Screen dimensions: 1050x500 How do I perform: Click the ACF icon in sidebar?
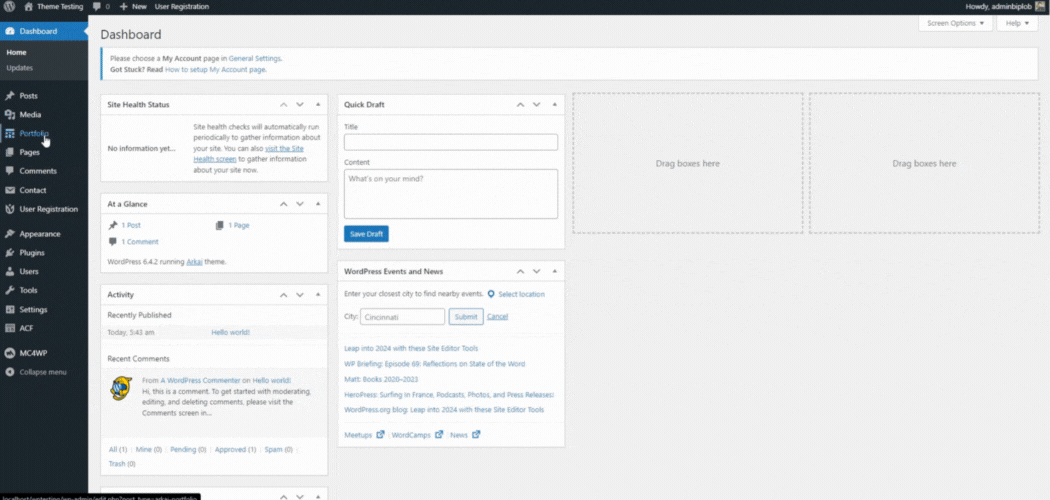(10, 329)
